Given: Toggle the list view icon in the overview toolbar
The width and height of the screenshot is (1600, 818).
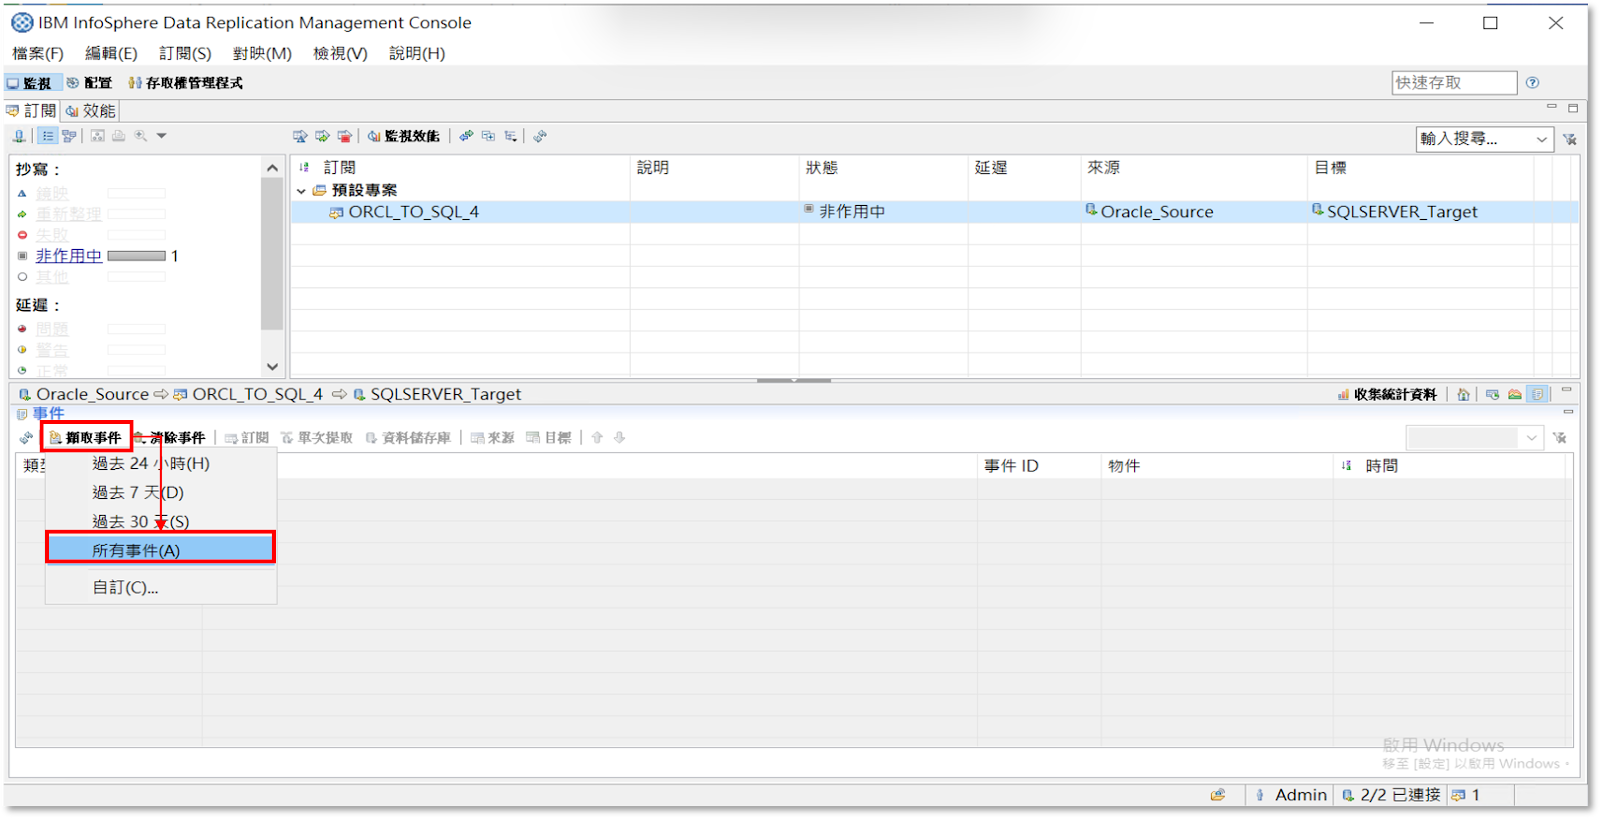Looking at the screenshot, I should click(48, 136).
